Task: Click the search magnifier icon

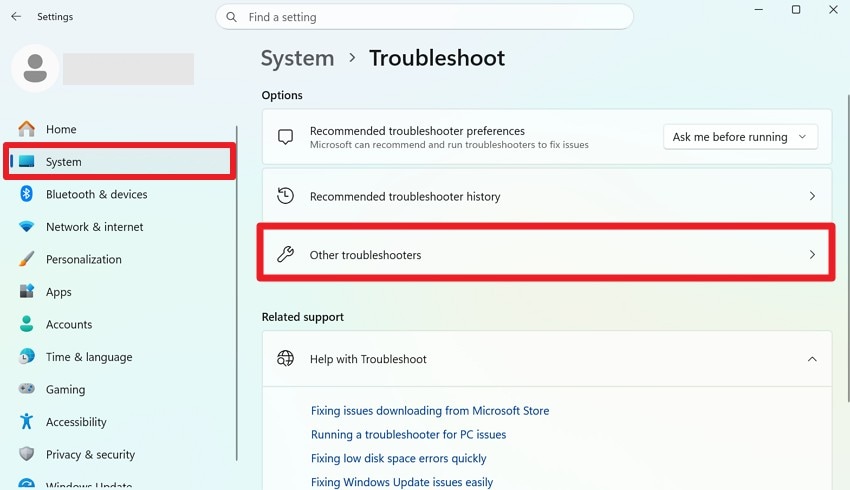Action: [231, 17]
